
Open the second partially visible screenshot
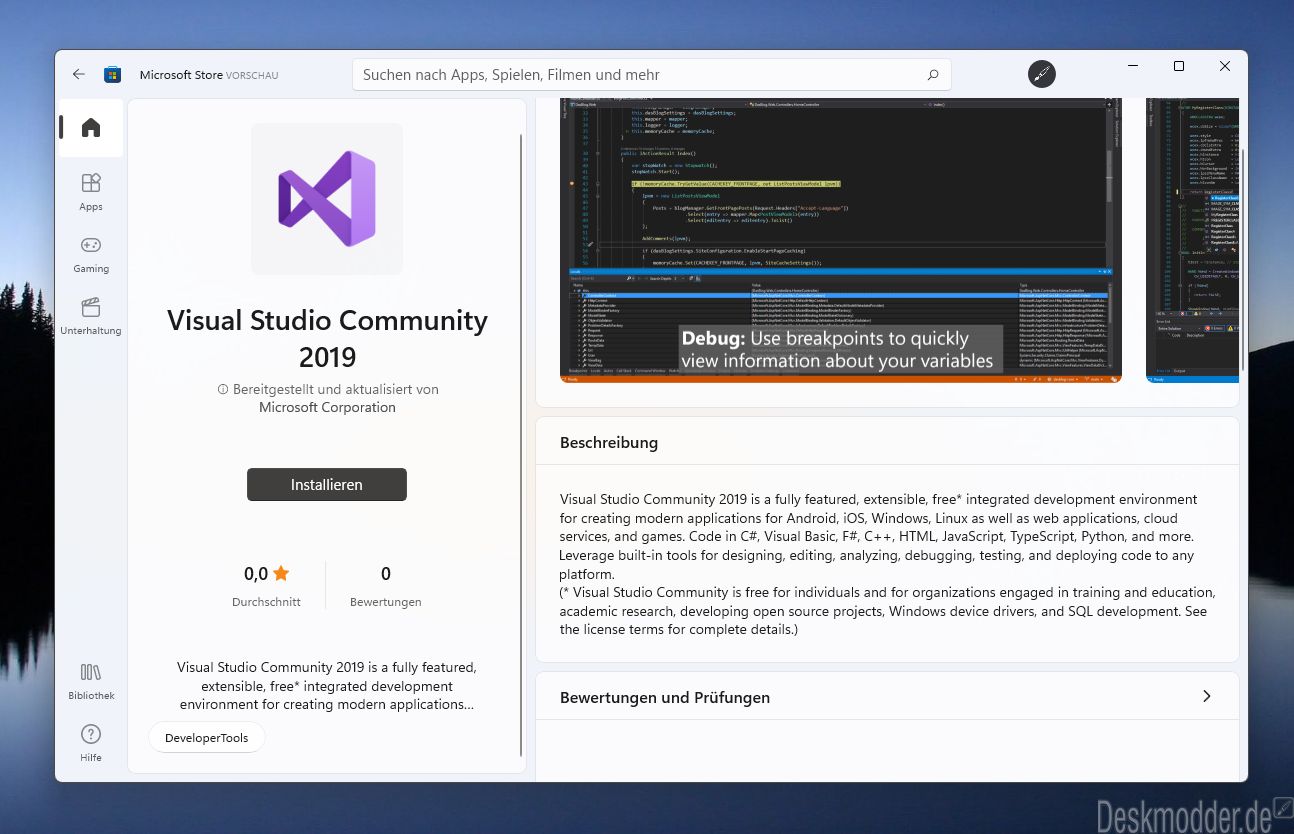click(1192, 240)
